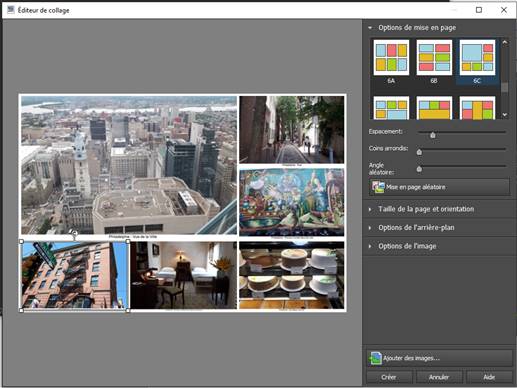517x388 pixels.
Task: Click the random layout icon
Action: point(378,187)
